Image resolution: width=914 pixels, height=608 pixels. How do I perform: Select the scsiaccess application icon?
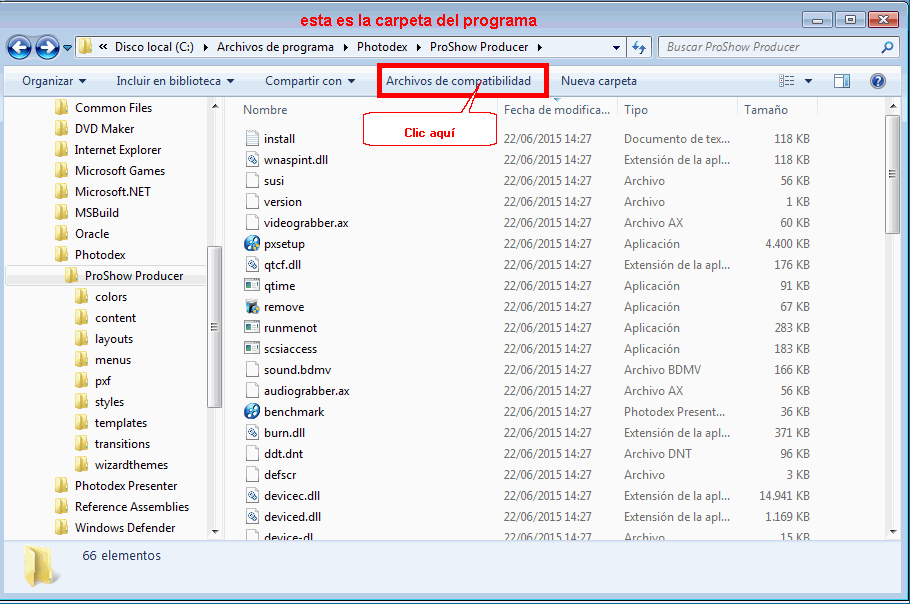pyautogui.click(x=252, y=348)
